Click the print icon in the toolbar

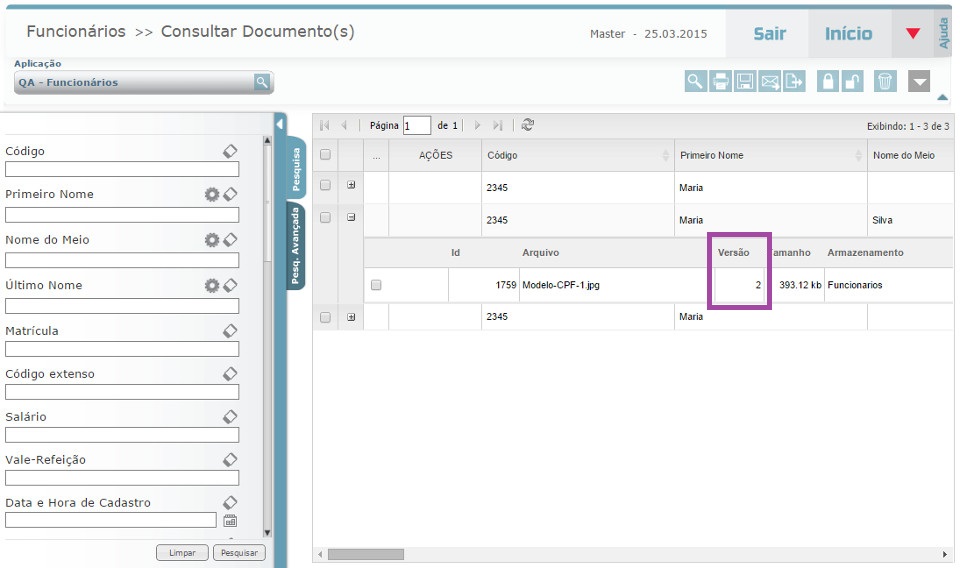(x=720, y=82)
